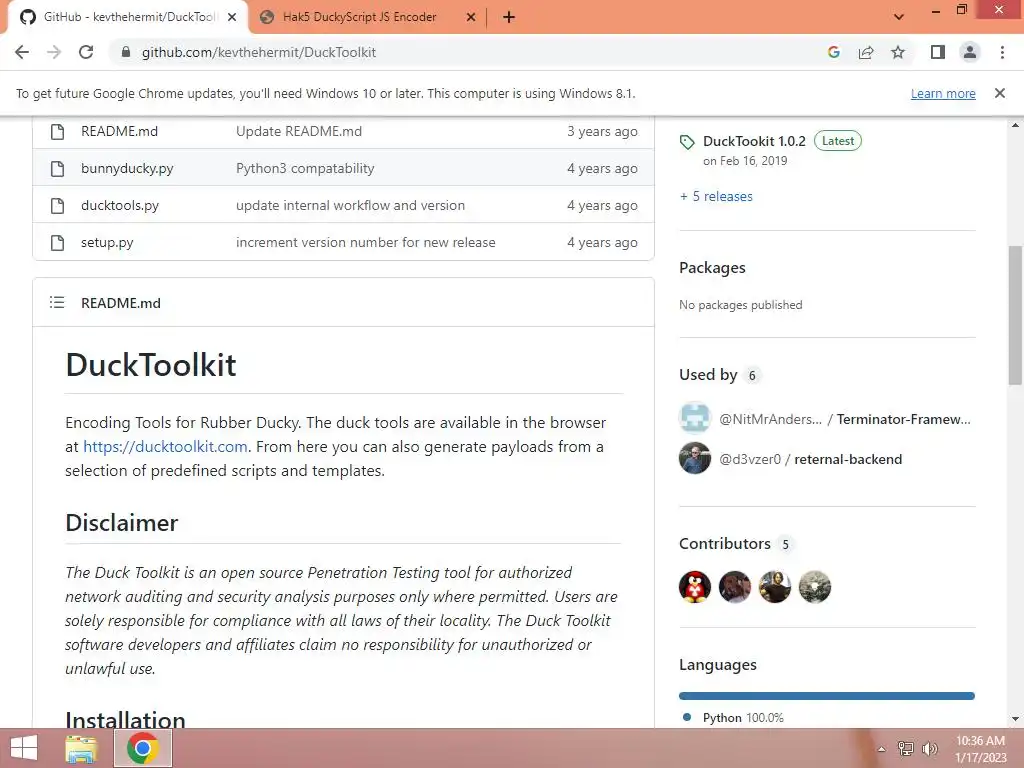The width and height of the screenshot is (1024, 768).
Task: Open the 'Python3 compatability' commit message
Action: point(305,168)
